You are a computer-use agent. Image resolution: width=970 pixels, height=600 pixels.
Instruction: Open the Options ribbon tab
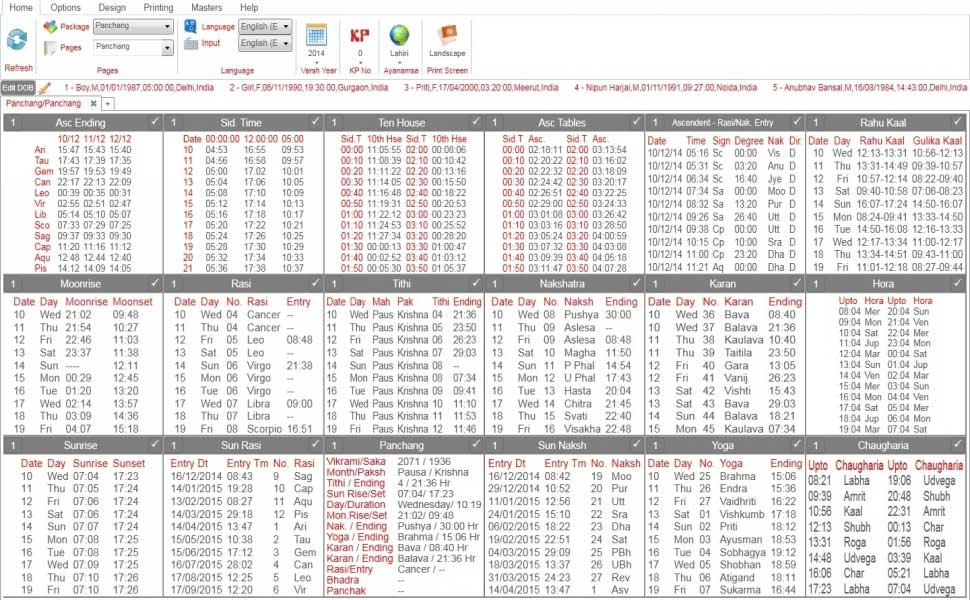tap(66, 7)
